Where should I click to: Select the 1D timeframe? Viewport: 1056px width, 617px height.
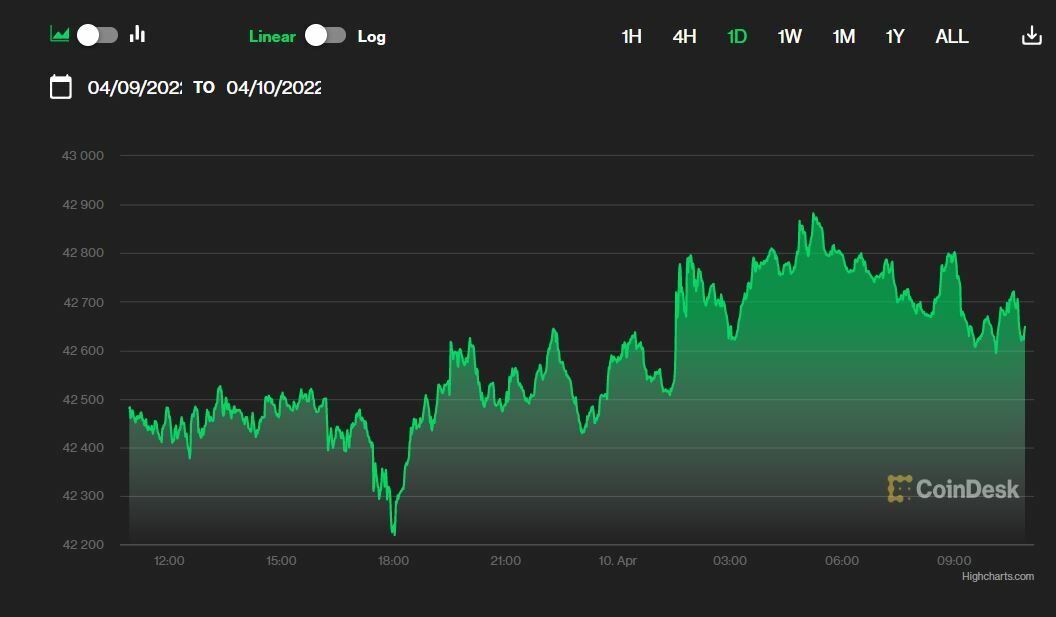(737, 36)
